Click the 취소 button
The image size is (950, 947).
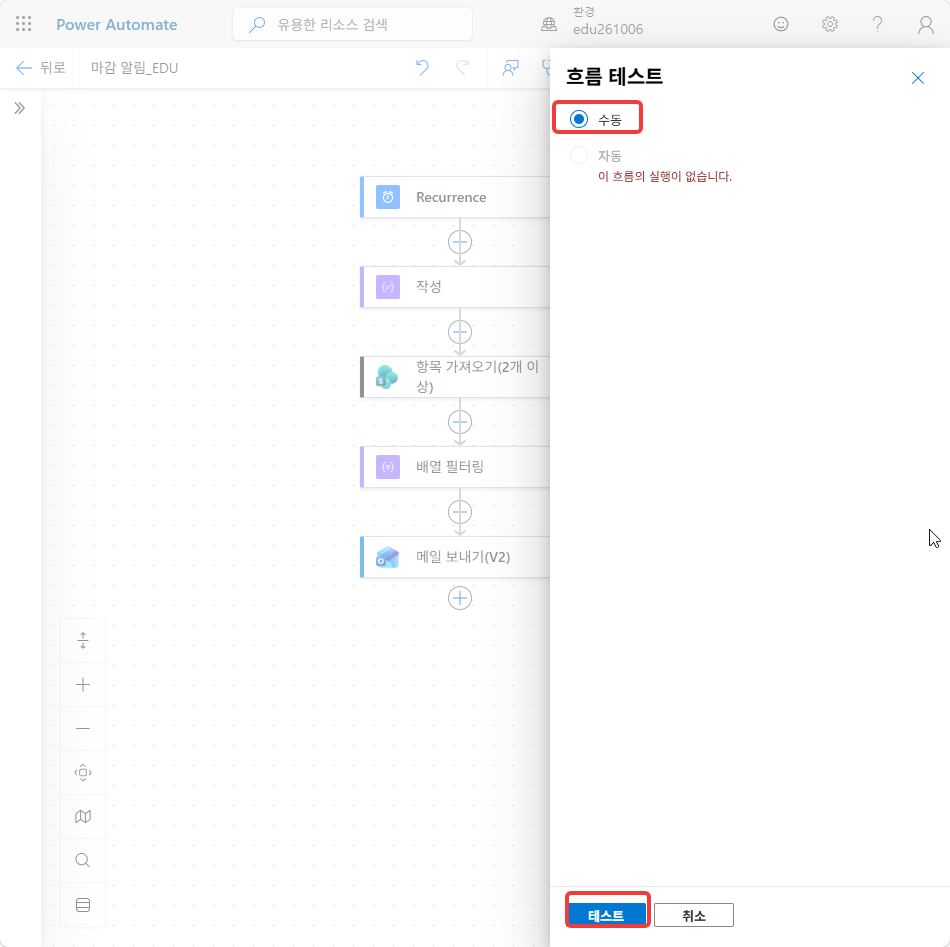tap(694, 915)
